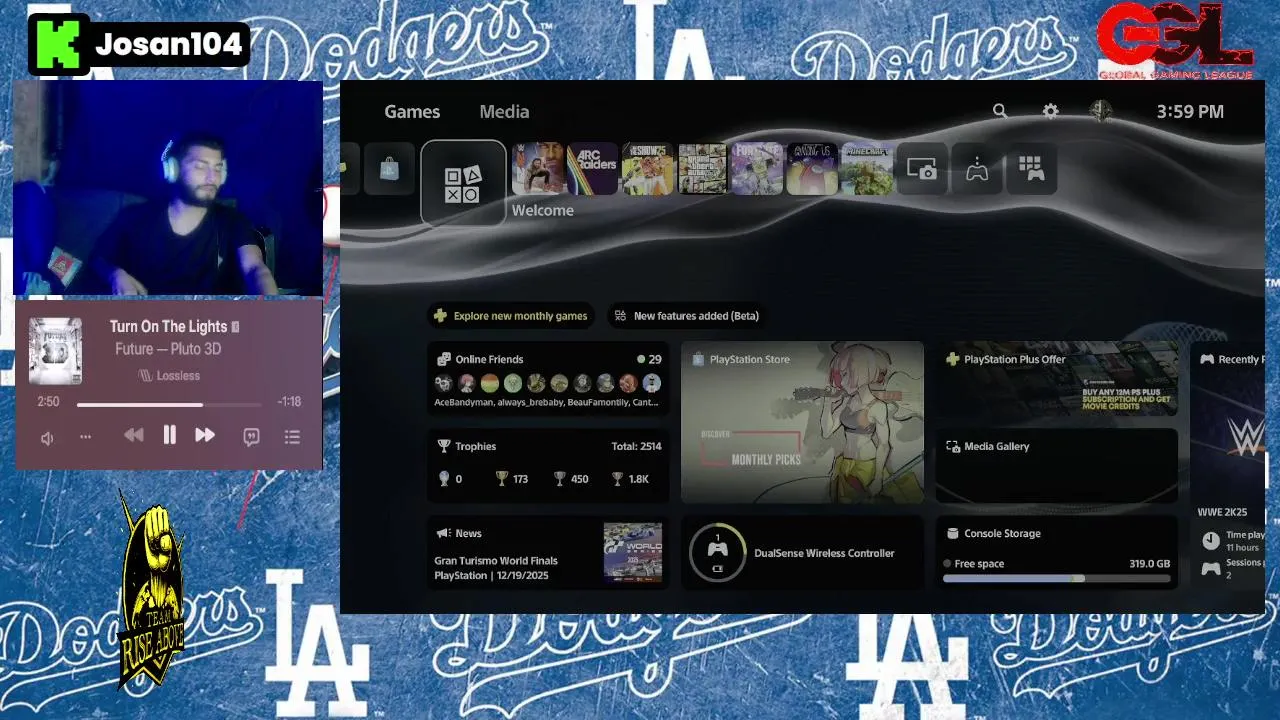Open the Remote Play controller tile
1280x720 pixels.
976,169
